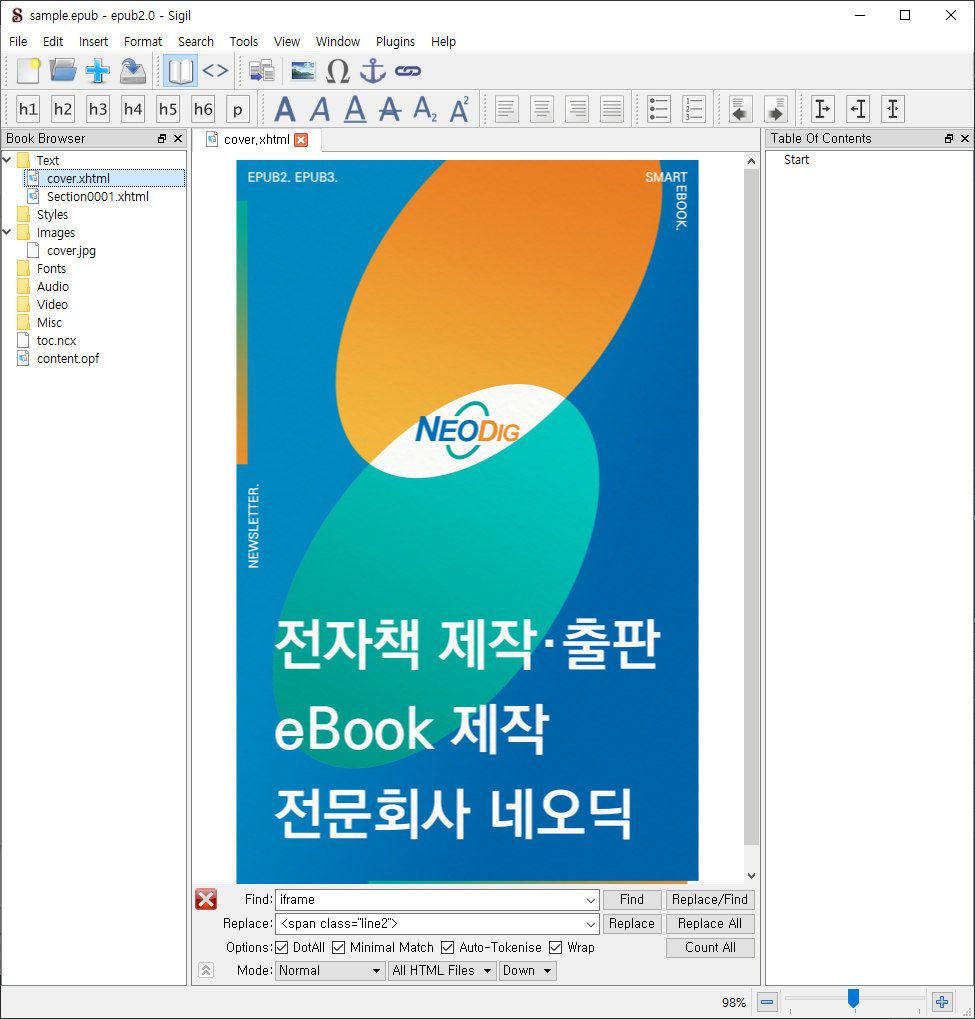Apply heading 6 with the h6 button
The image size is (975, 1019).
pos(203,109)
